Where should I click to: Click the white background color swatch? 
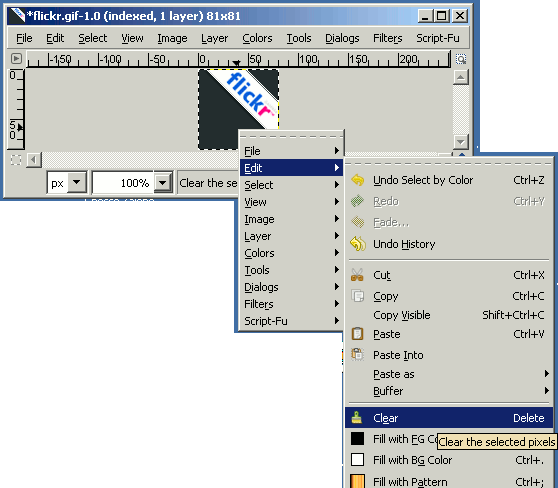tap(357, 460)
